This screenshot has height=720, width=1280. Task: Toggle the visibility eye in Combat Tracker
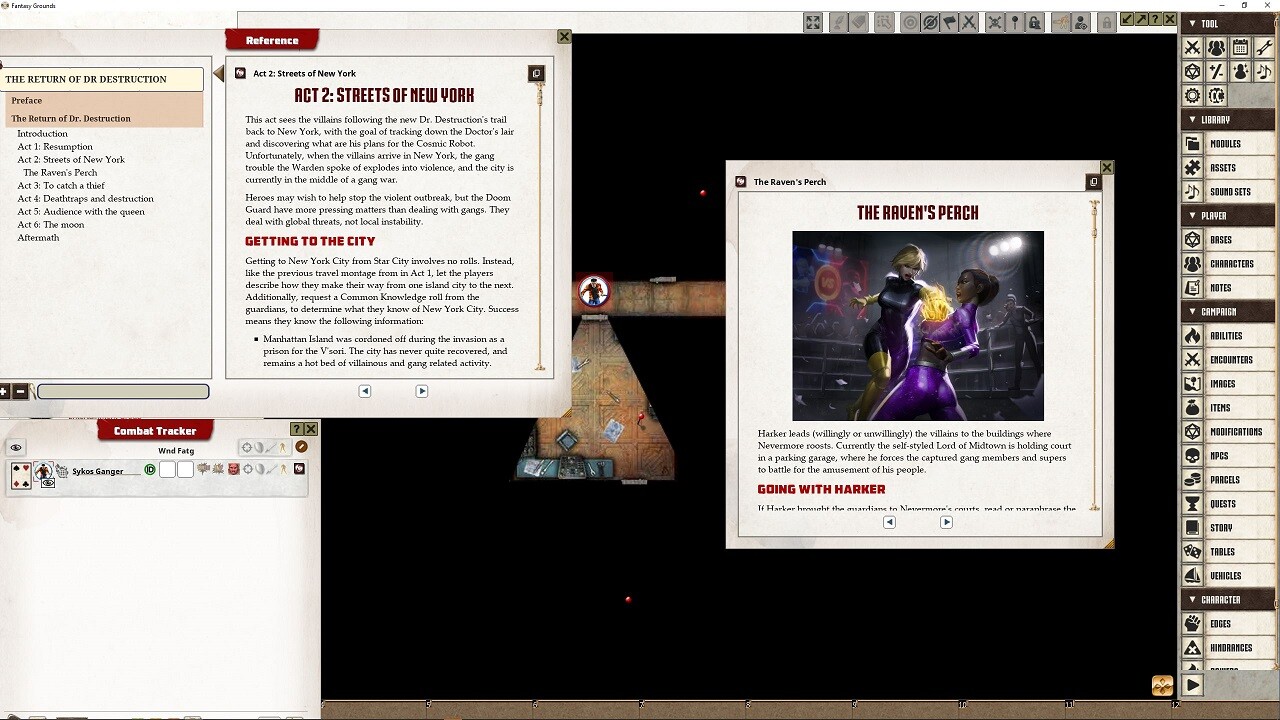pos(16,449)
